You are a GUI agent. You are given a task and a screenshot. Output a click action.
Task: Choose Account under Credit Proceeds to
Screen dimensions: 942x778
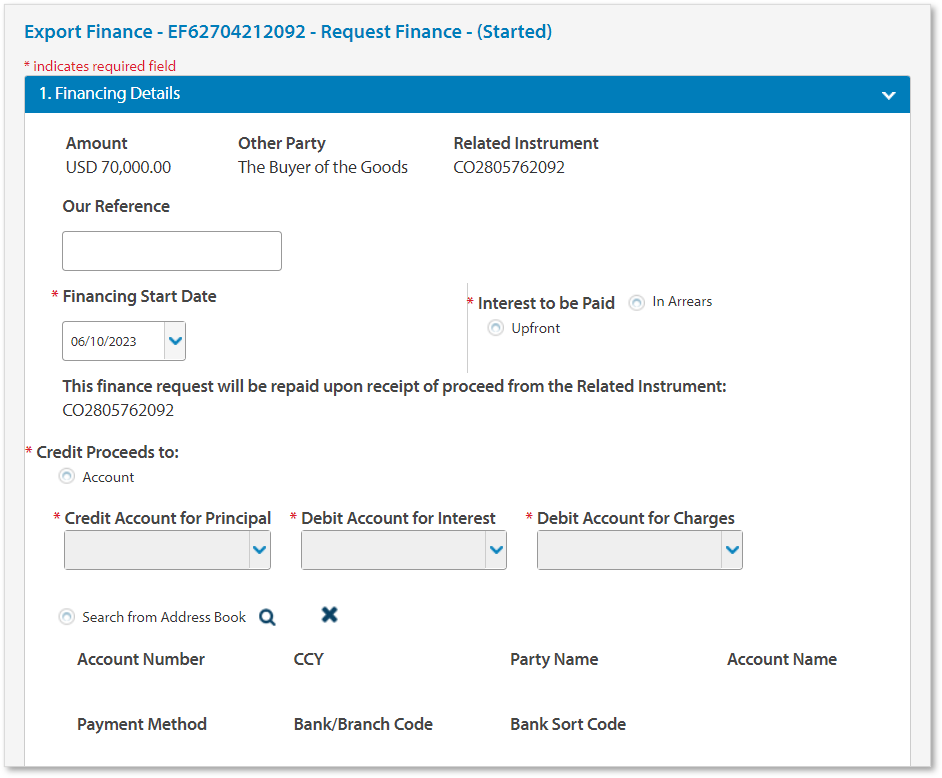[65, 476]
